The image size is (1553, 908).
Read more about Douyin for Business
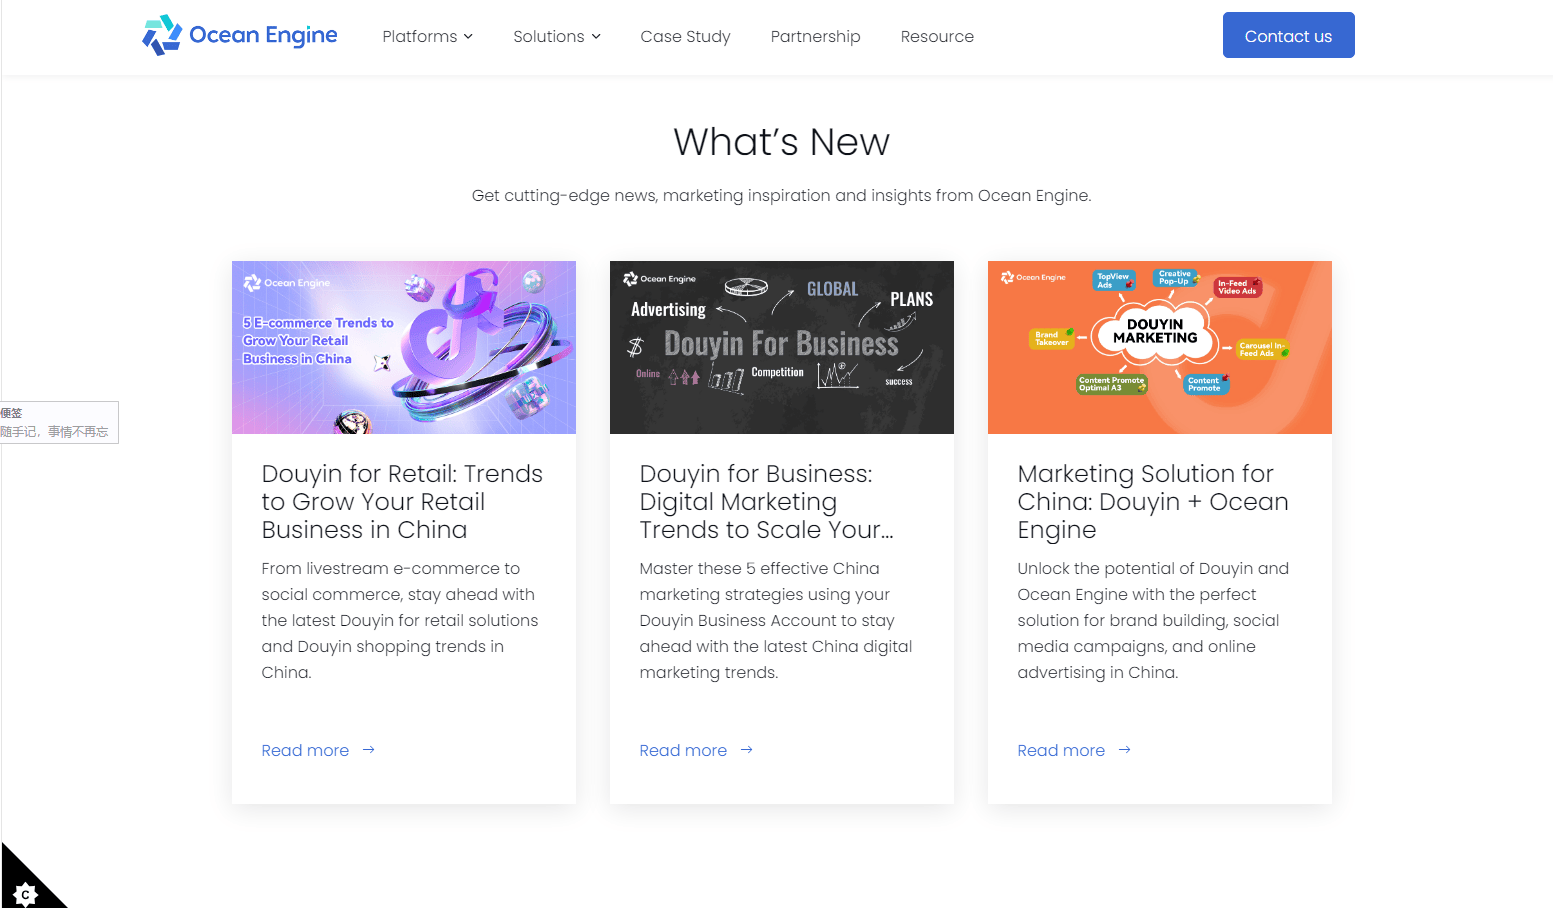683,750
